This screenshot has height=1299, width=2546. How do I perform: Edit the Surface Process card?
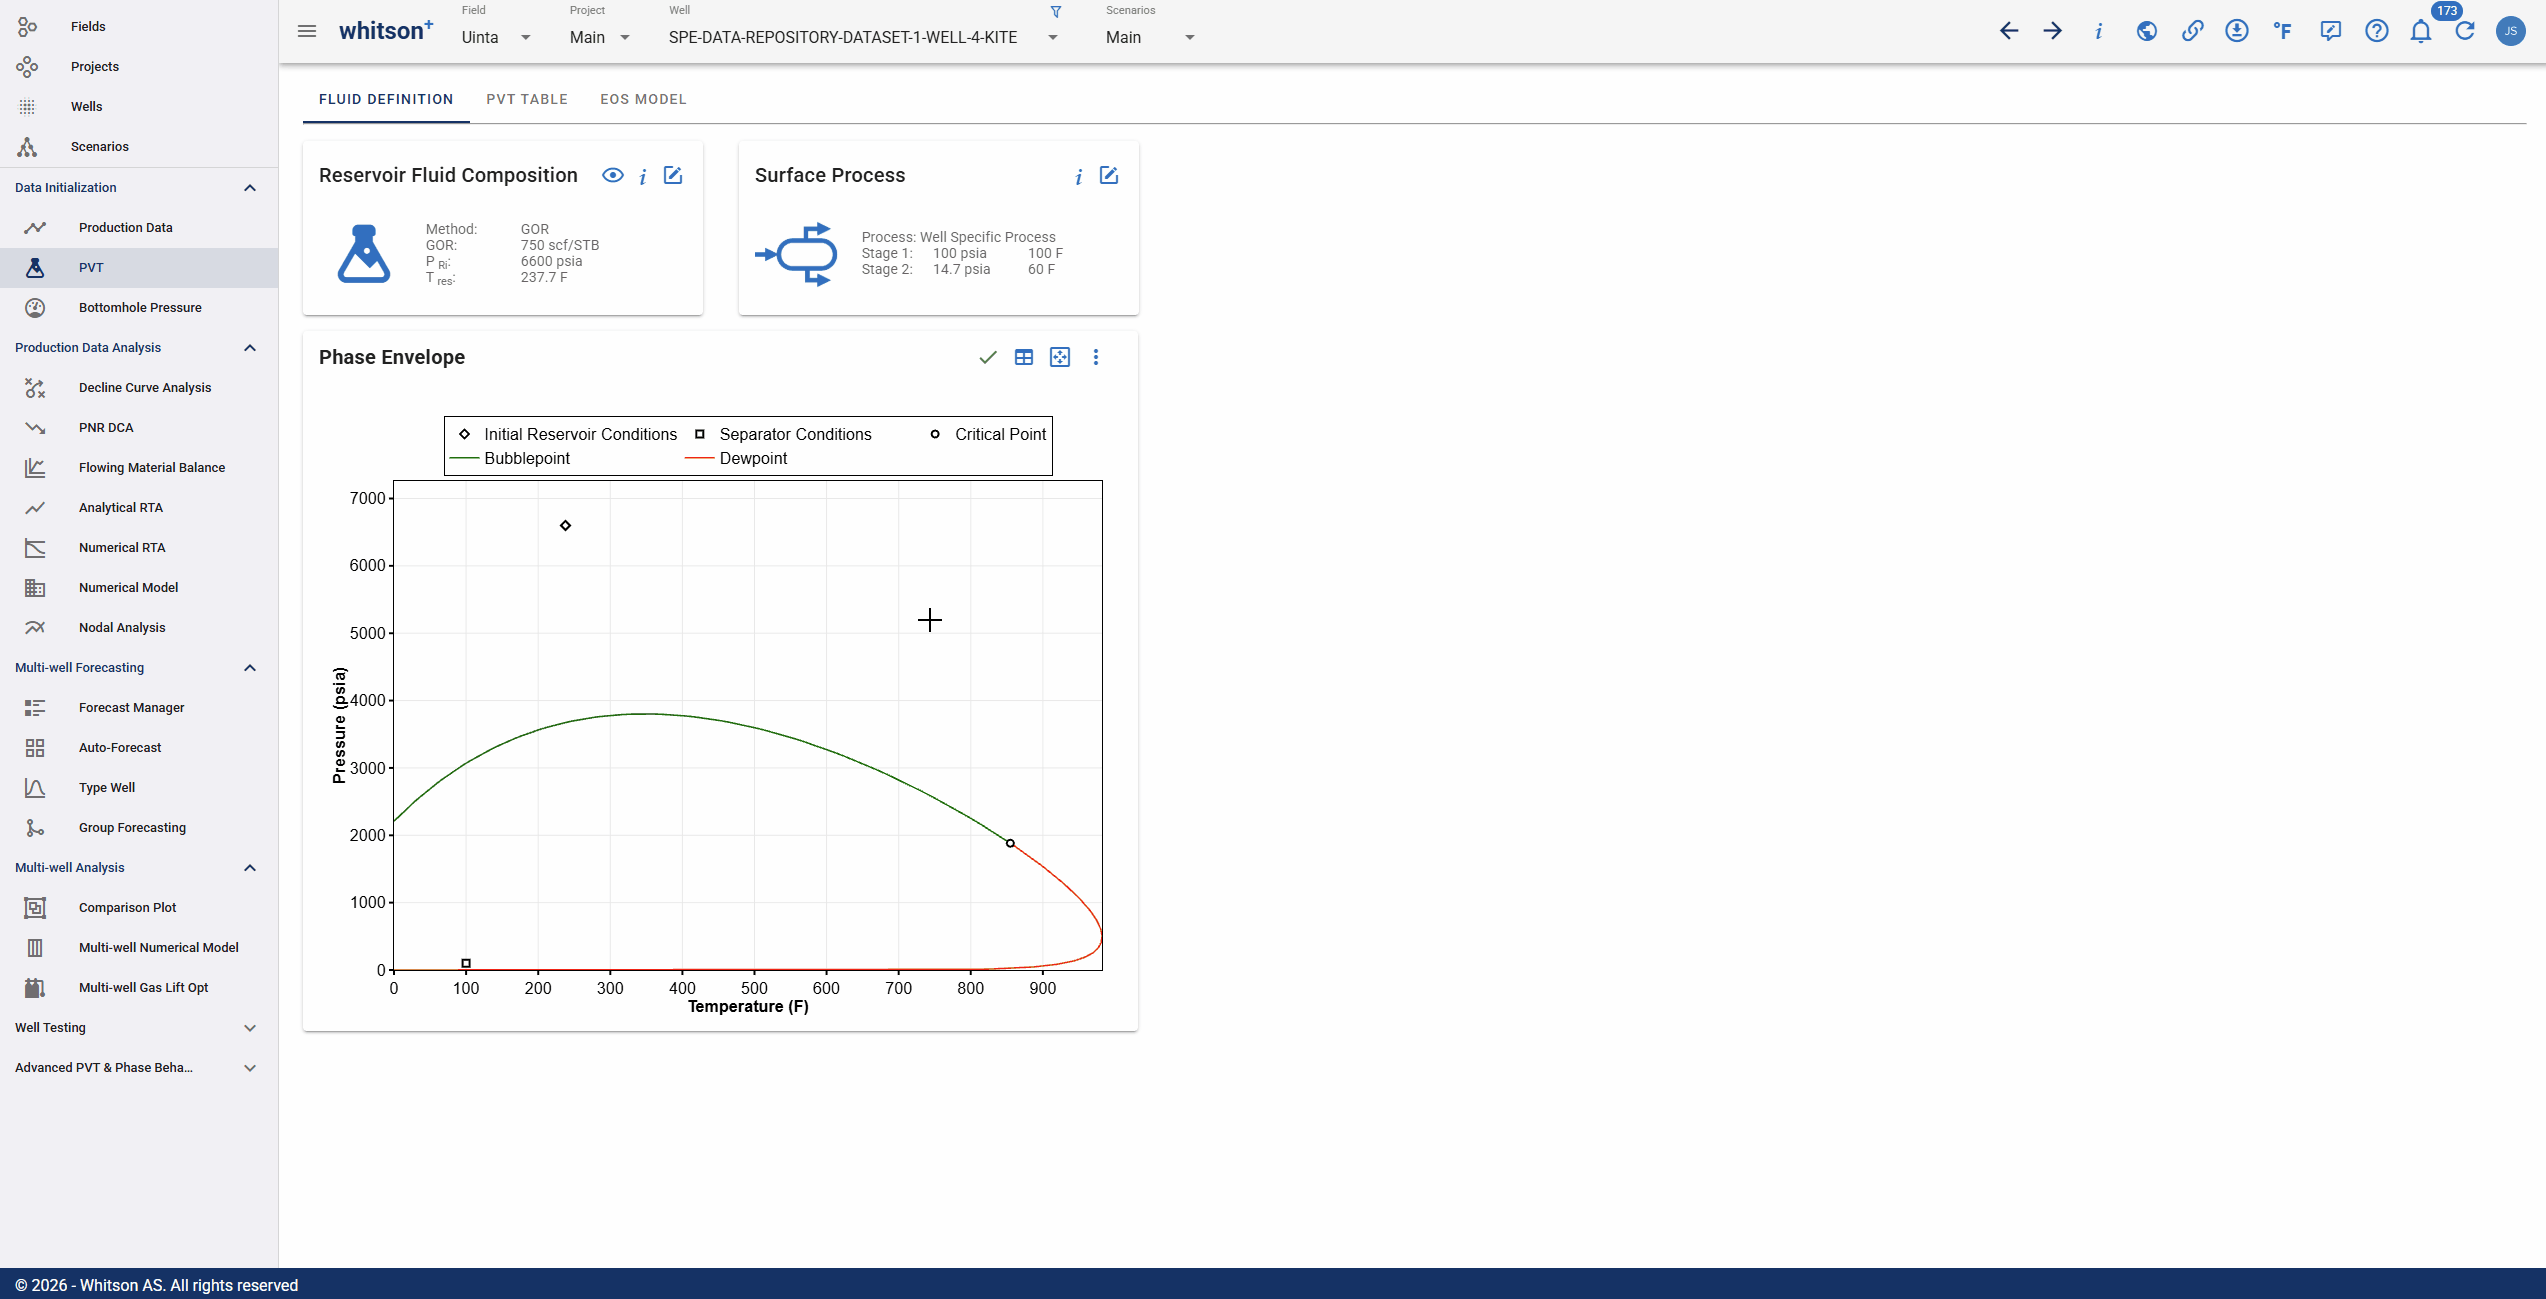click(1109, 175)
